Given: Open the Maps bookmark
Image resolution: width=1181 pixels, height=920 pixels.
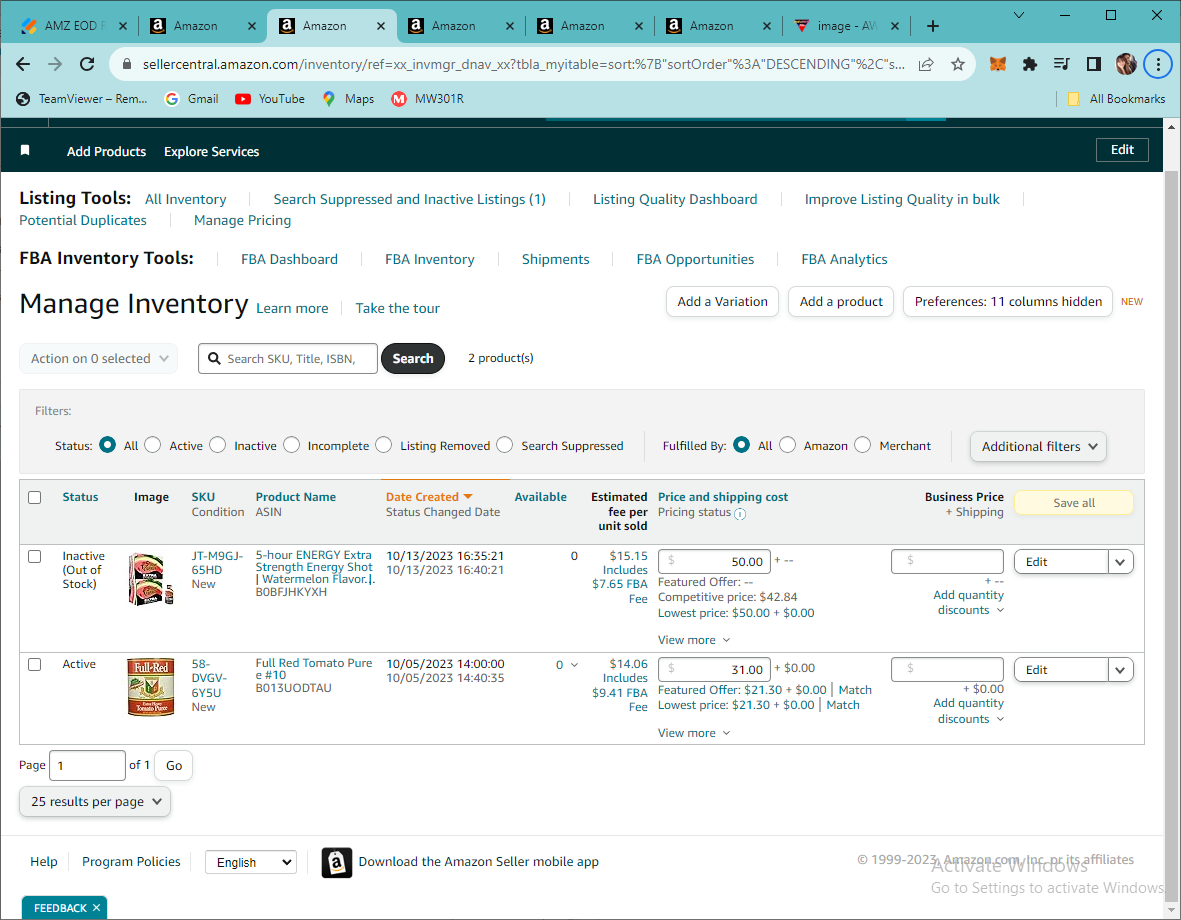Looking at the screenshot, I should 348,99.
